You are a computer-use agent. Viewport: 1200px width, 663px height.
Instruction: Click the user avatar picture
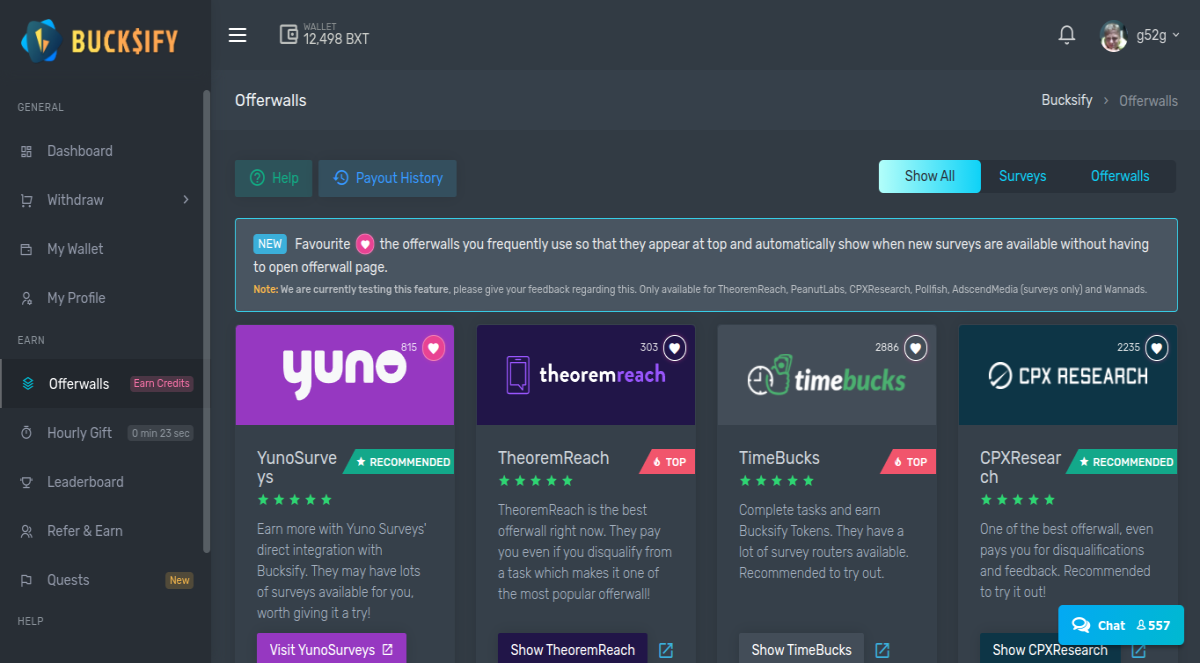pyautogui.click(x=1113, y=36)
